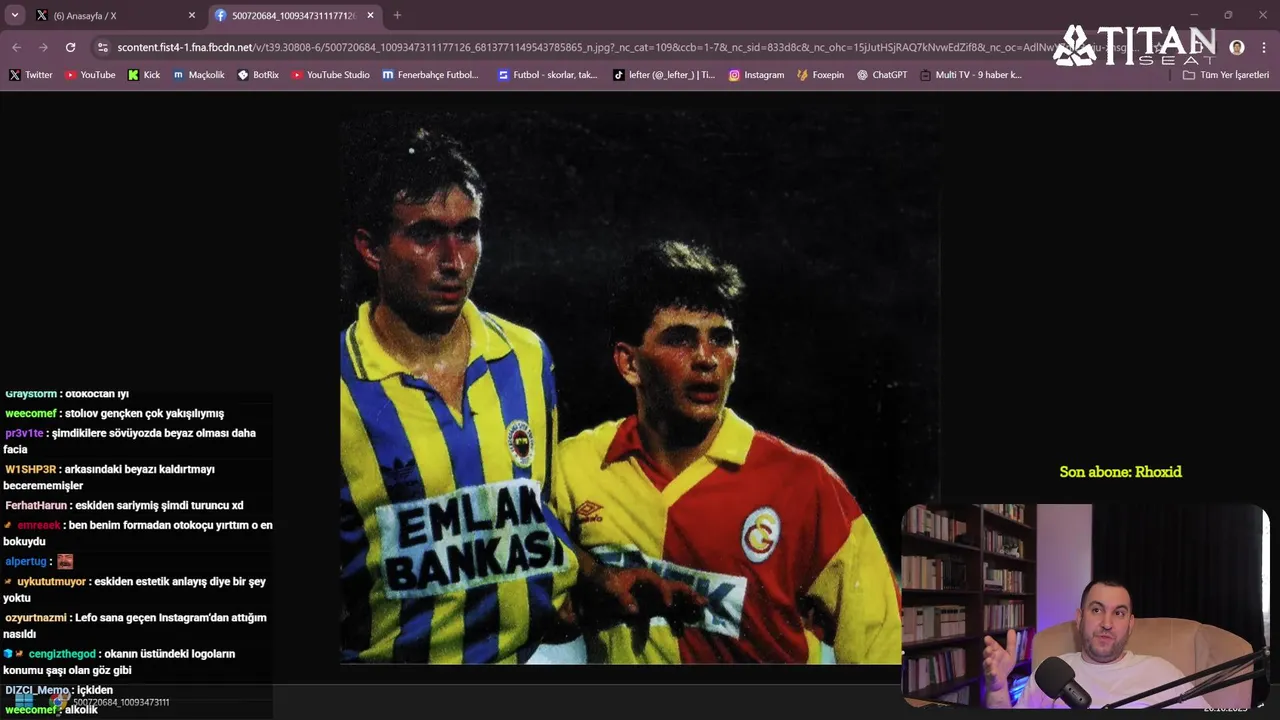Open the lefter TikTok bookmark

pyautogui.click(x=664, y=75)
